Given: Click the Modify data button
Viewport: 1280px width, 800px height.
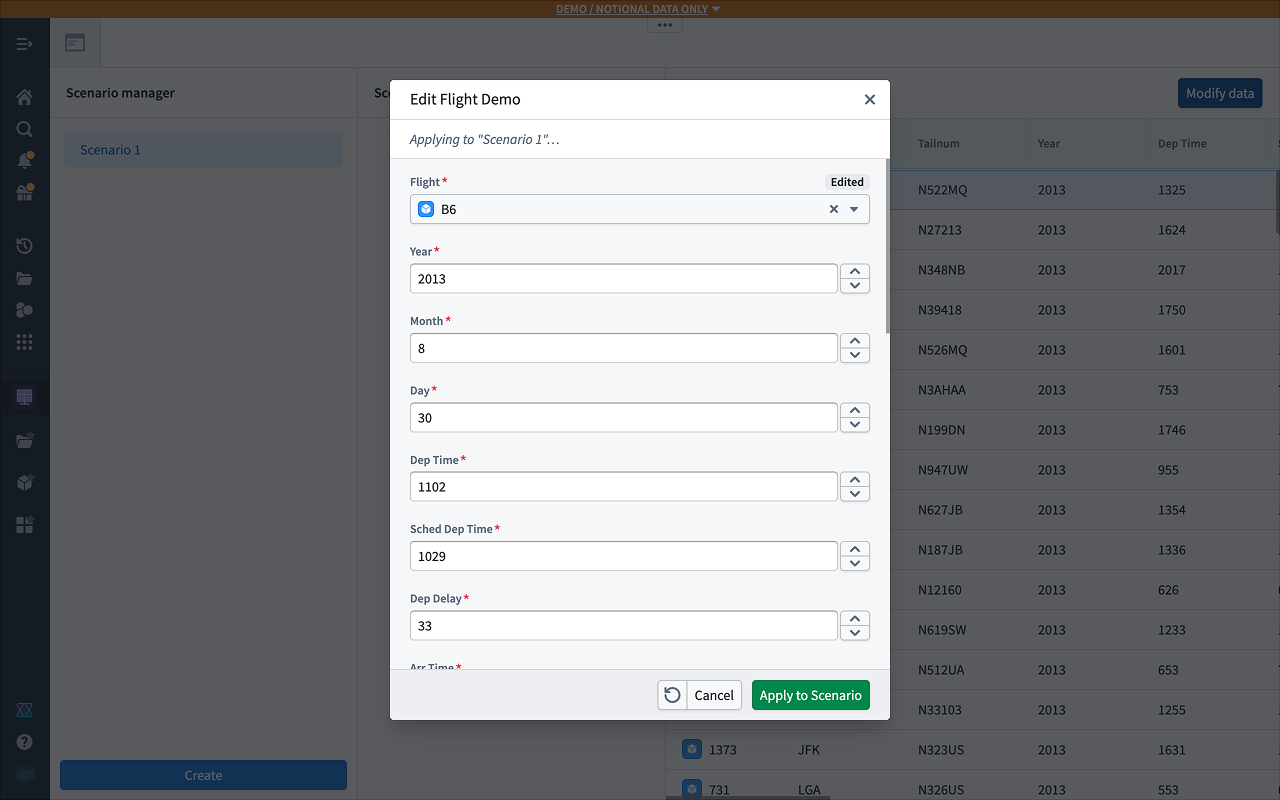Looking at the screenshot, I should [1219, 93].
